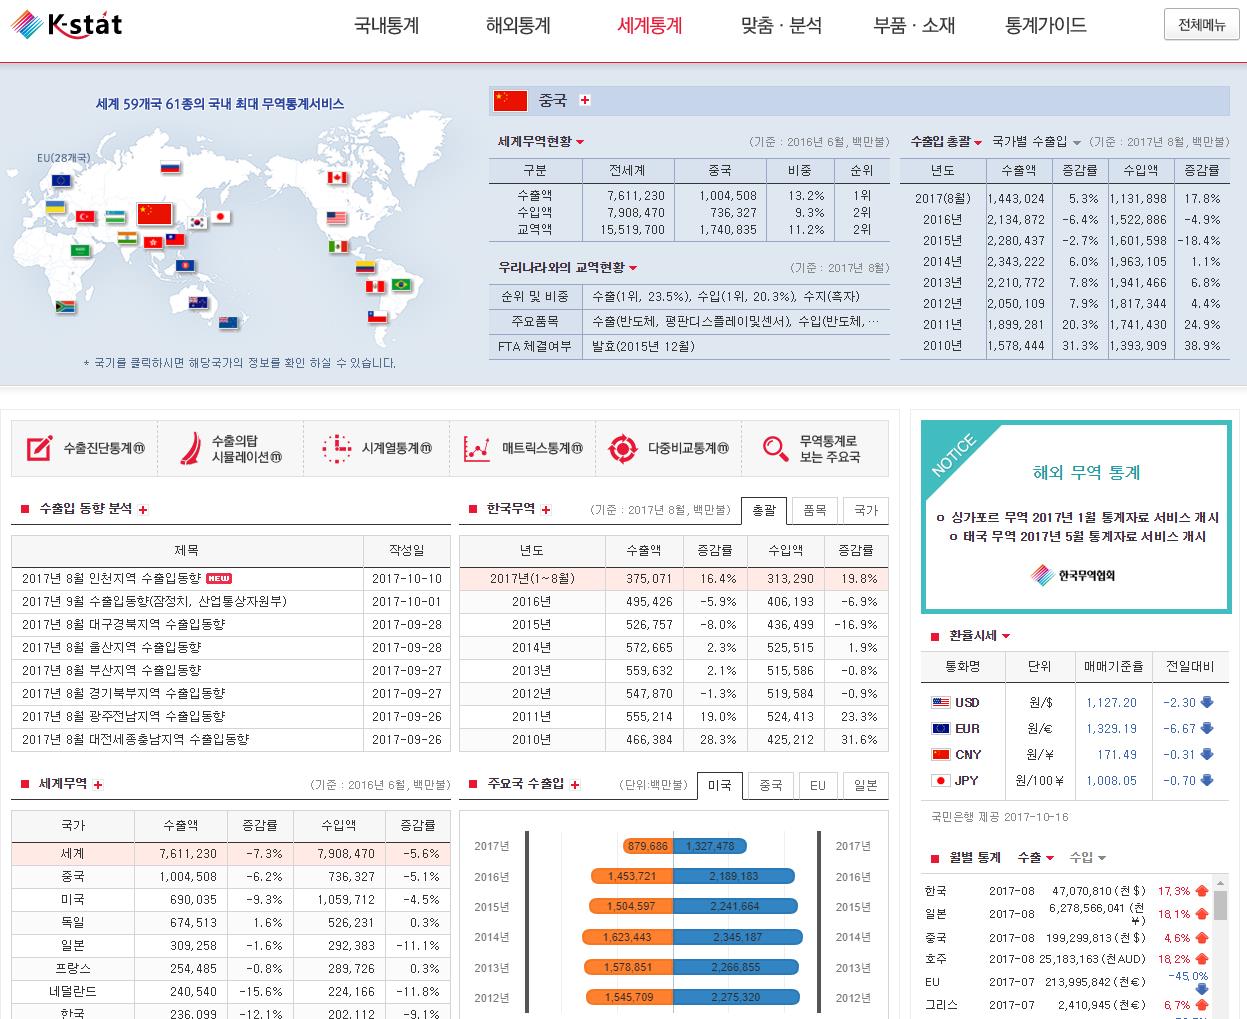Switch 주요국 수출입 chart to 중국 tab
The height and width of the screenshot is (1019, 1247).
coord(770,785)
